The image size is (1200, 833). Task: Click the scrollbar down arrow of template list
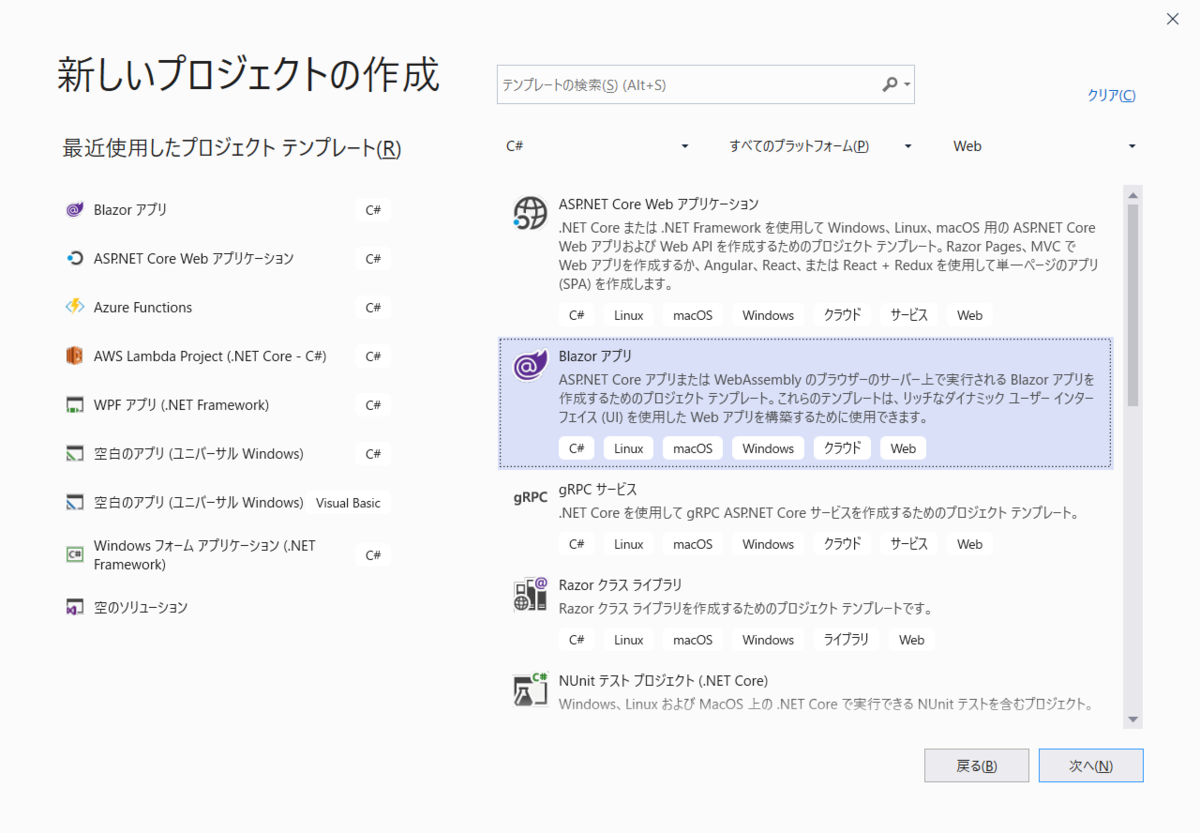point(1133,719)
